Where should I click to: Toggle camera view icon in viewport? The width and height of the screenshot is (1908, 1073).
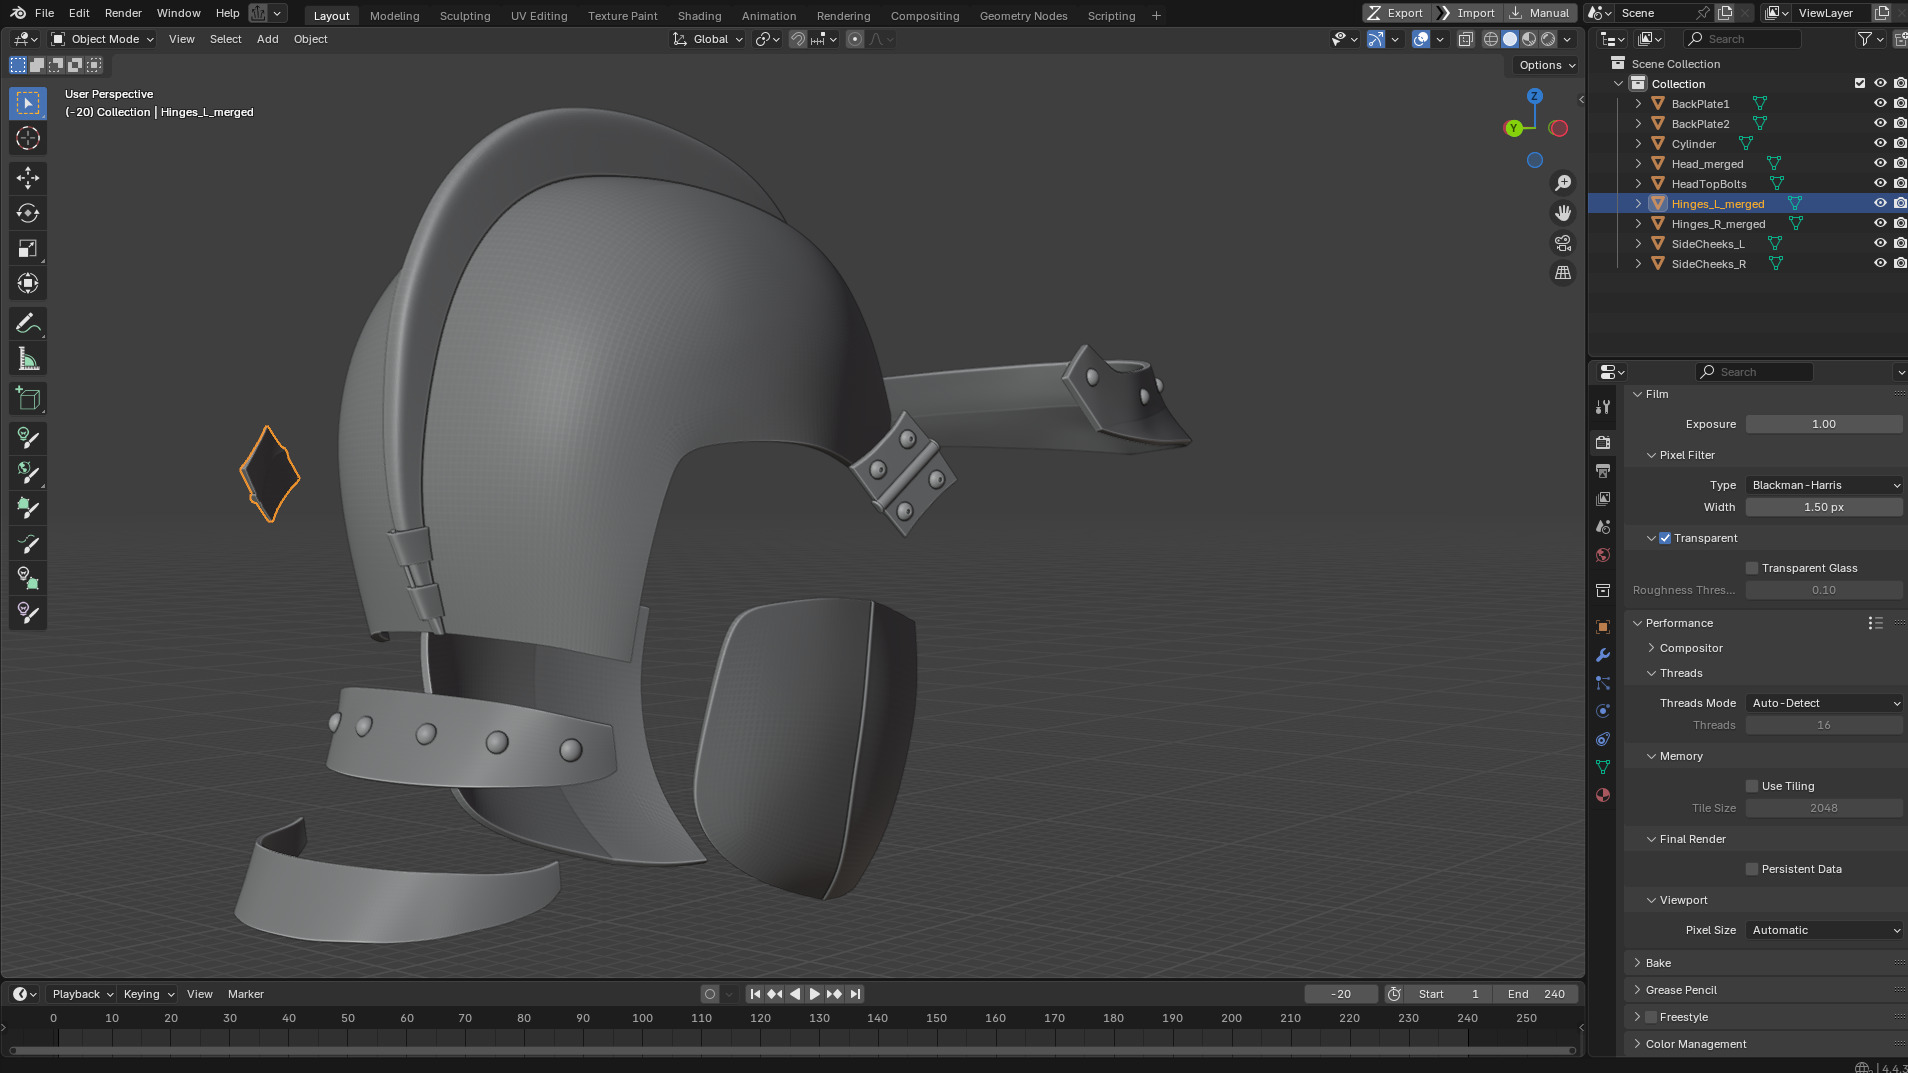pos(1563,243)
